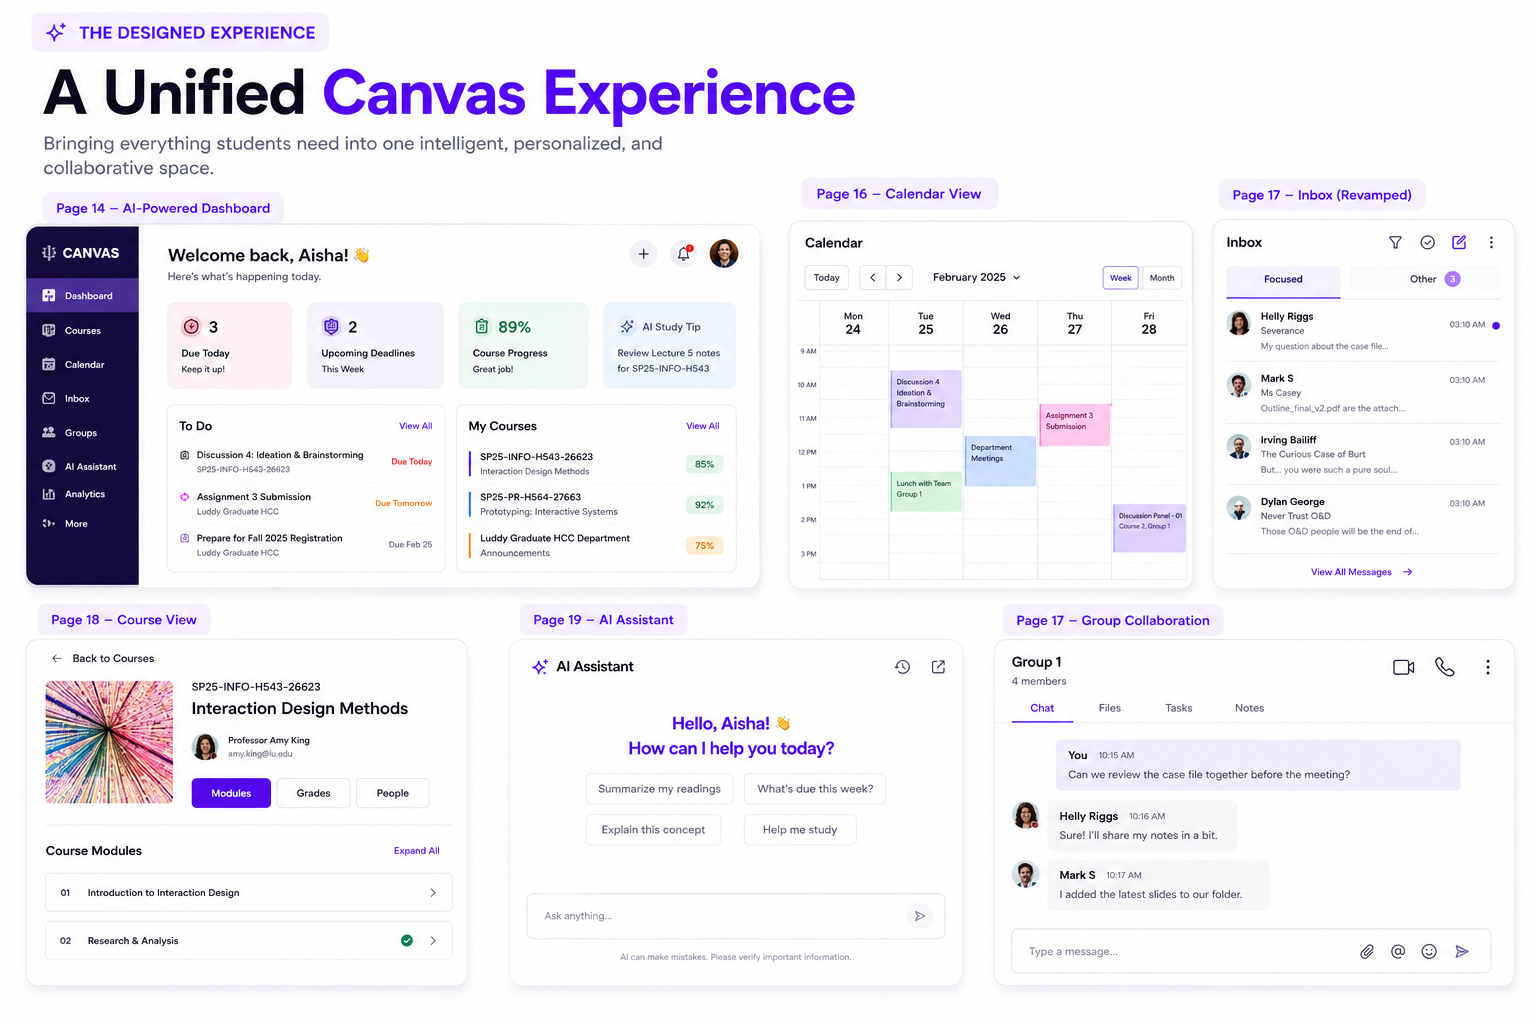Click View All Messages link

tap(1361, 572)
